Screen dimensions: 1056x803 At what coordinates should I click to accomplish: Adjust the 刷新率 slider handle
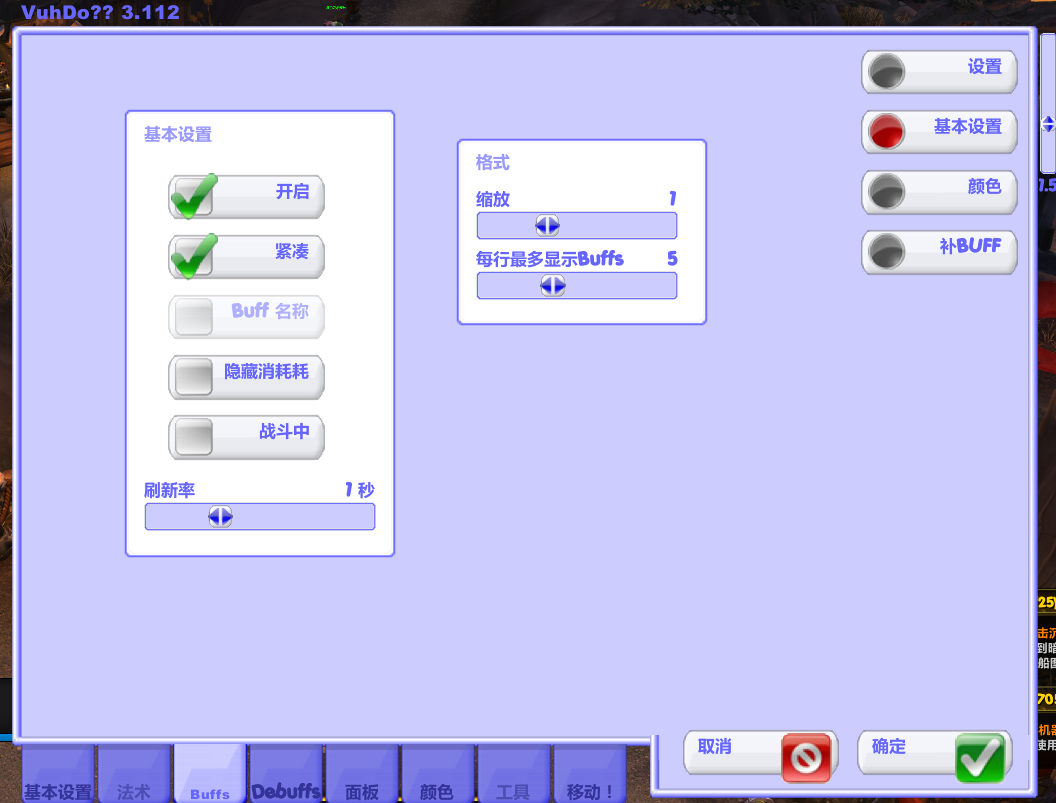click(219, 516)
